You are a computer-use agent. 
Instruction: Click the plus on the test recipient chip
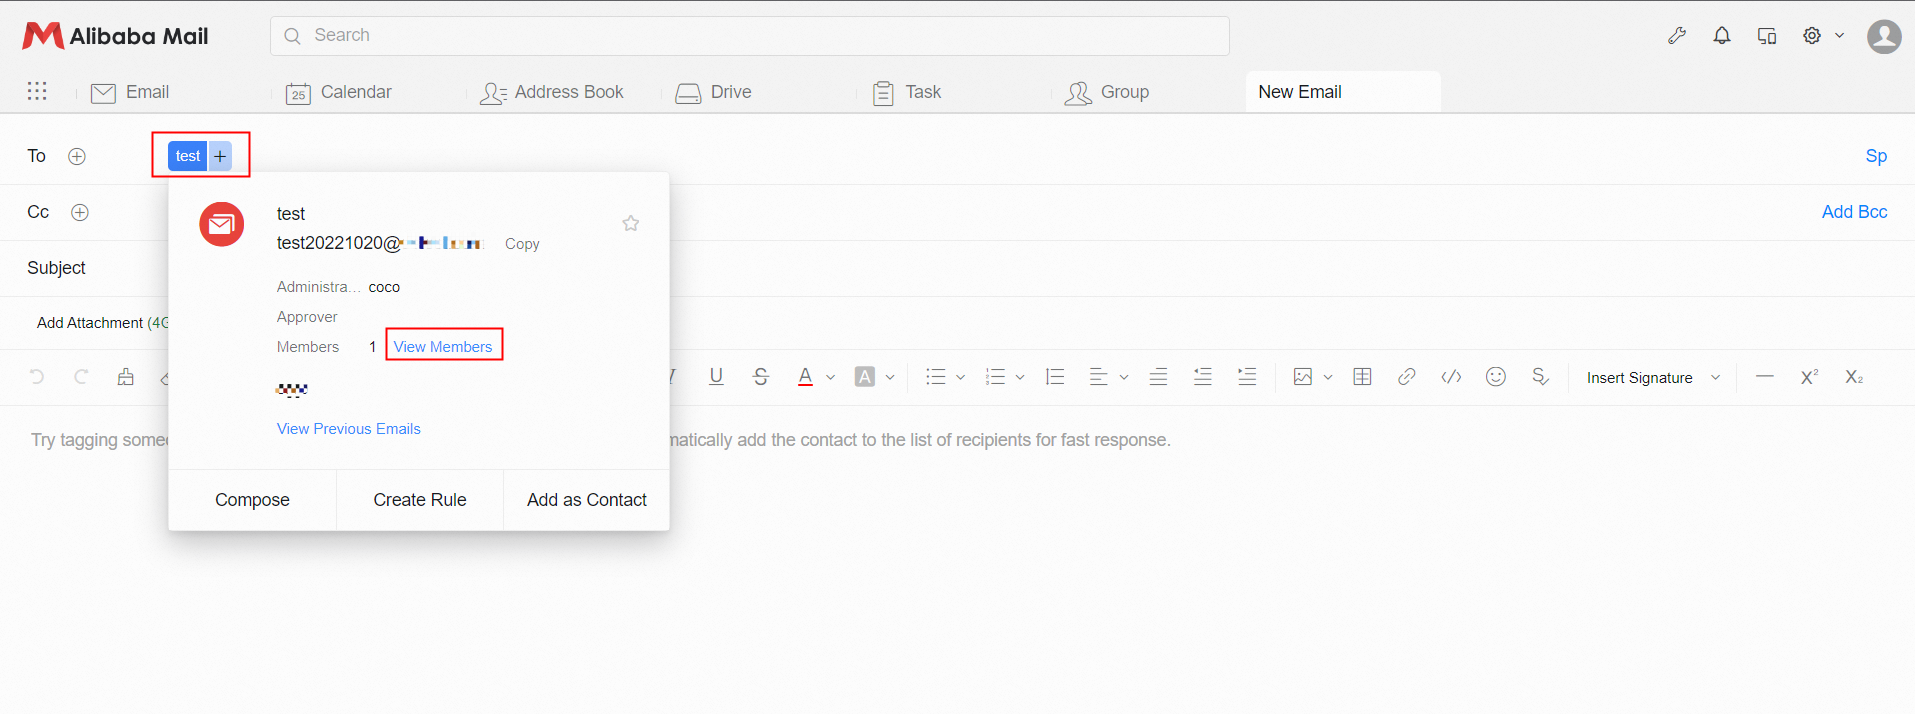click(x=220, y=156)
